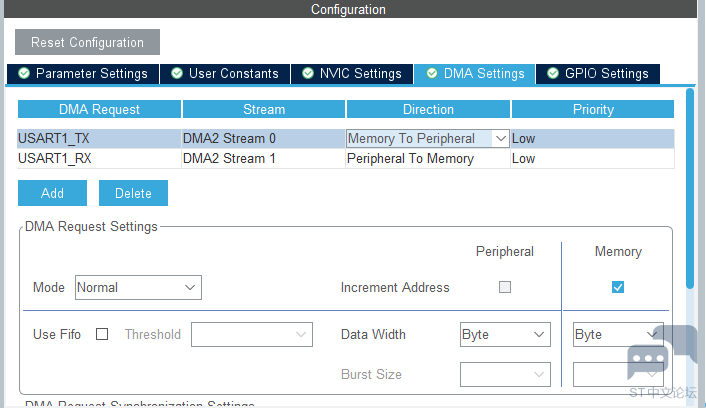Toggle Peripheral Increment Address checkbox
This screenshot has height=408, width=706.
505,287
